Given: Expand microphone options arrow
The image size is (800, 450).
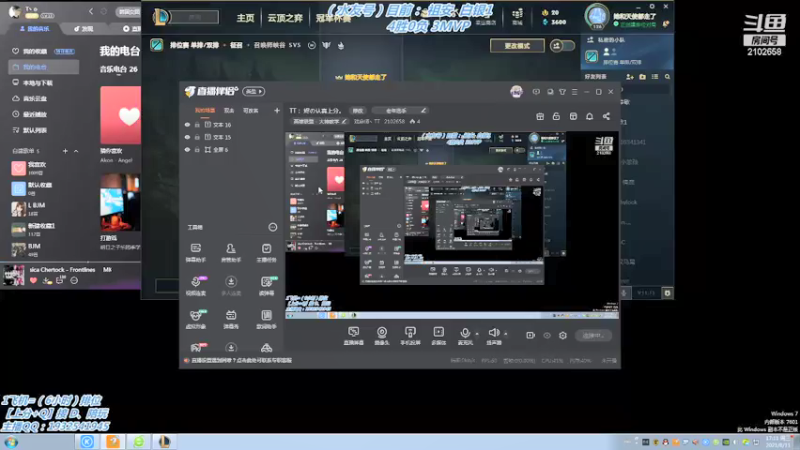Looking at the screenshot, I should (x=477, y=334).
